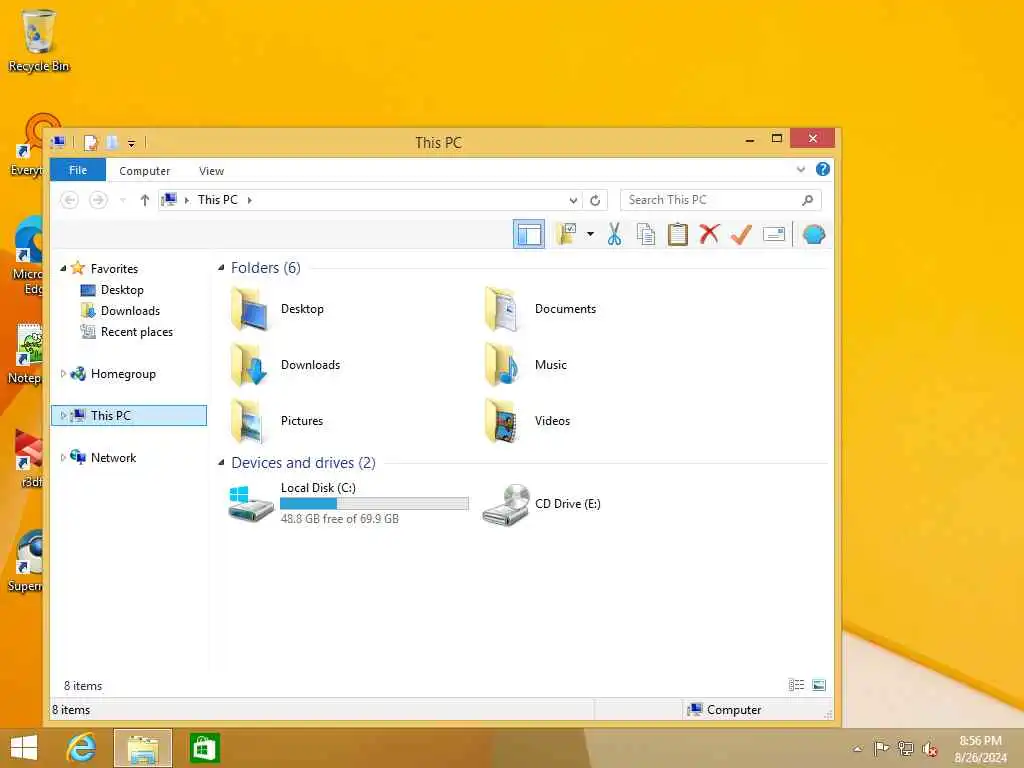Select Network in navigation pane
Screen dimensions: 1024x768
113,458
